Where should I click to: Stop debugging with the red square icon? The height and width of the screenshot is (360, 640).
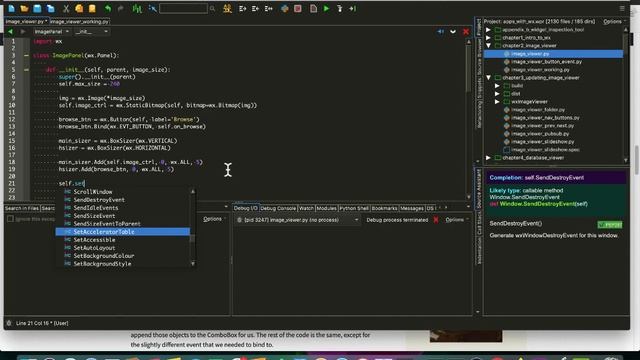point(298,8)
